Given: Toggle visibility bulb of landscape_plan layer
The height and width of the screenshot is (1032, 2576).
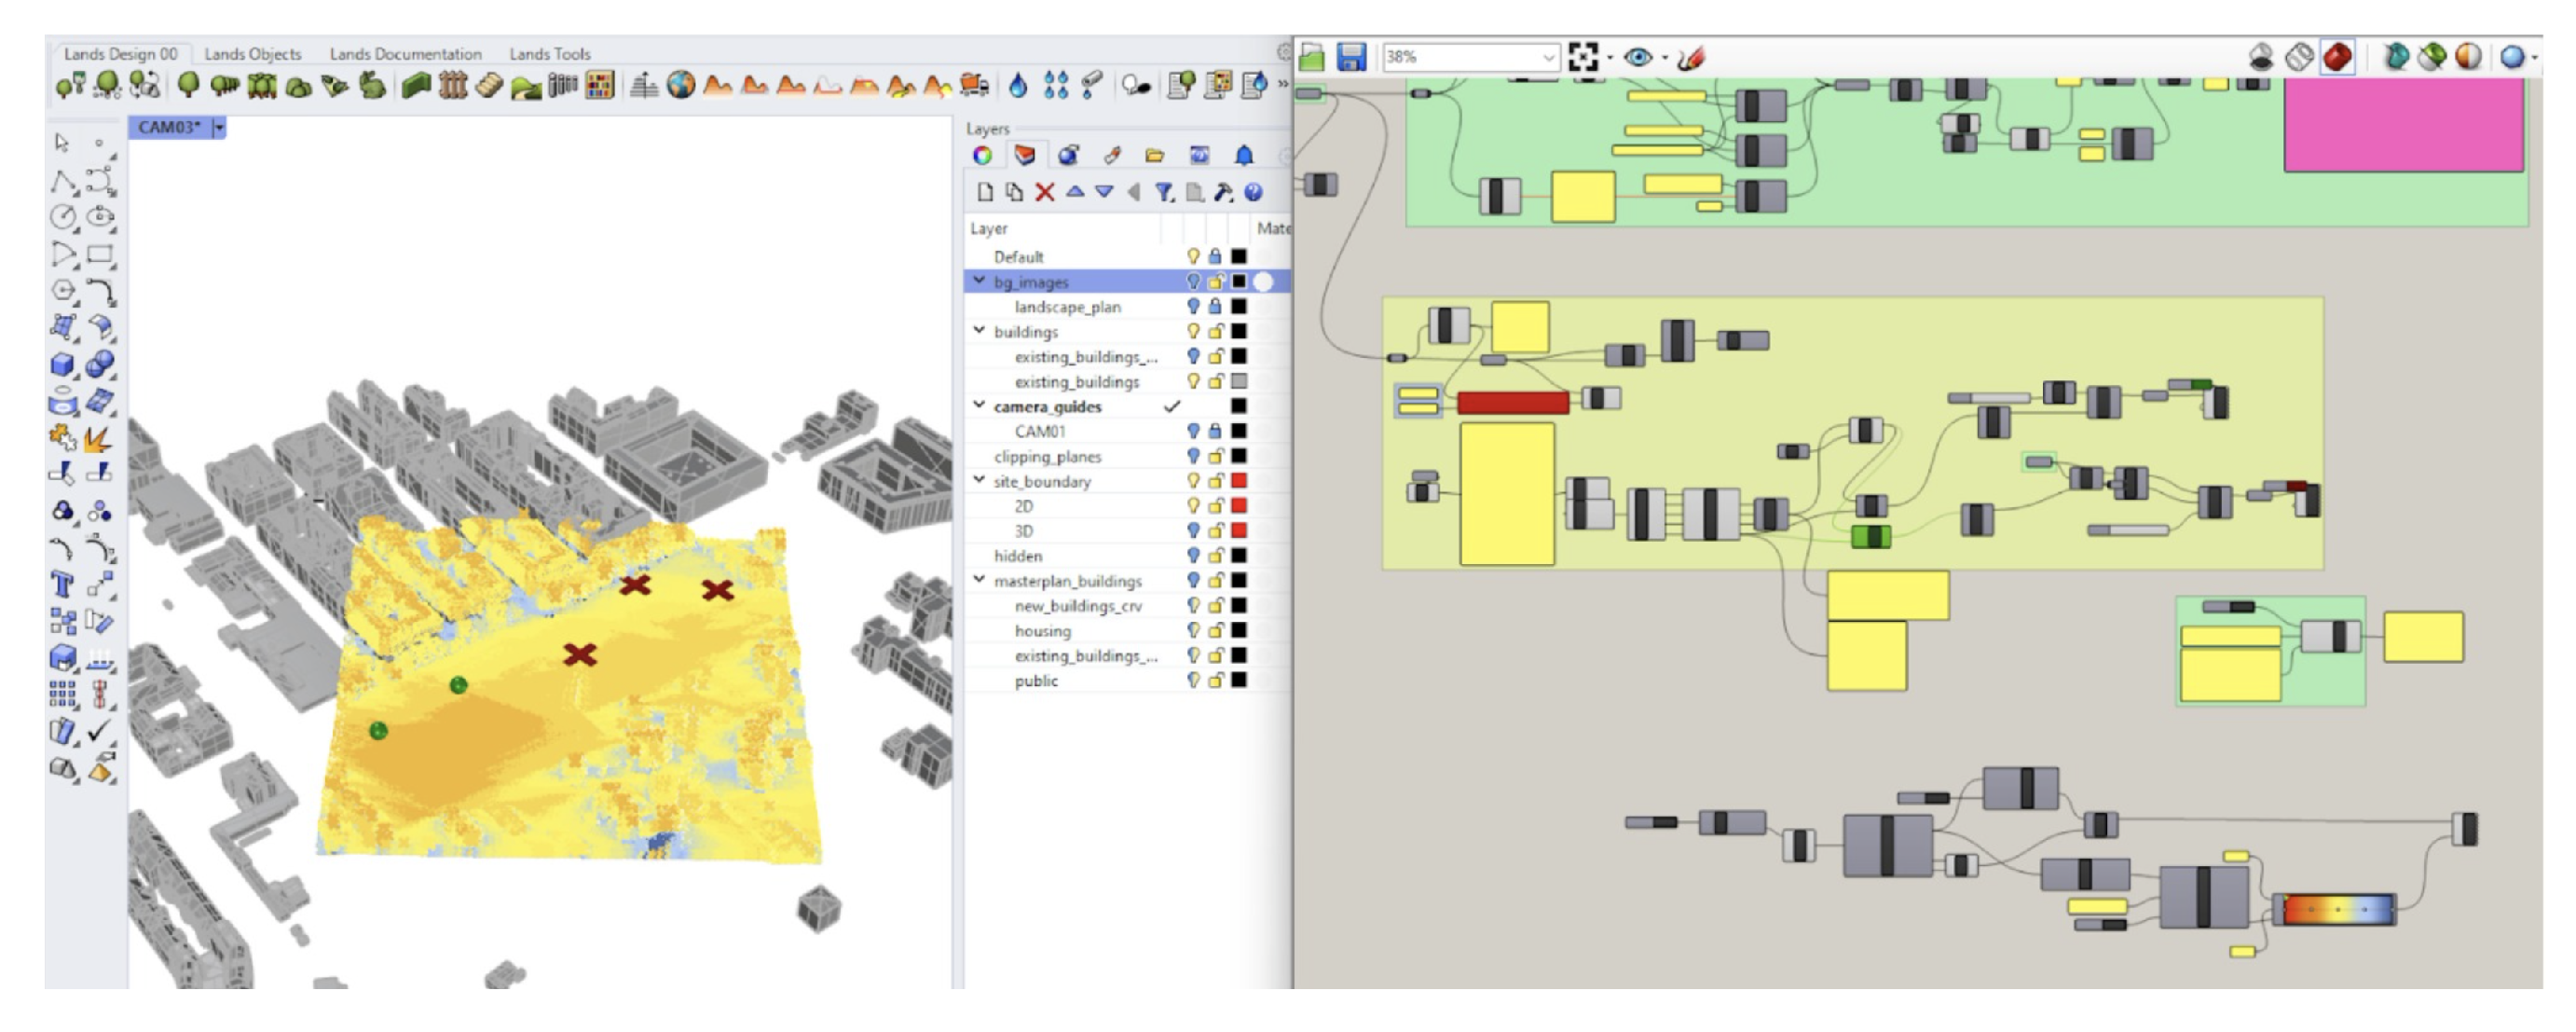Looking at the screenshot, I should 1193,307.
